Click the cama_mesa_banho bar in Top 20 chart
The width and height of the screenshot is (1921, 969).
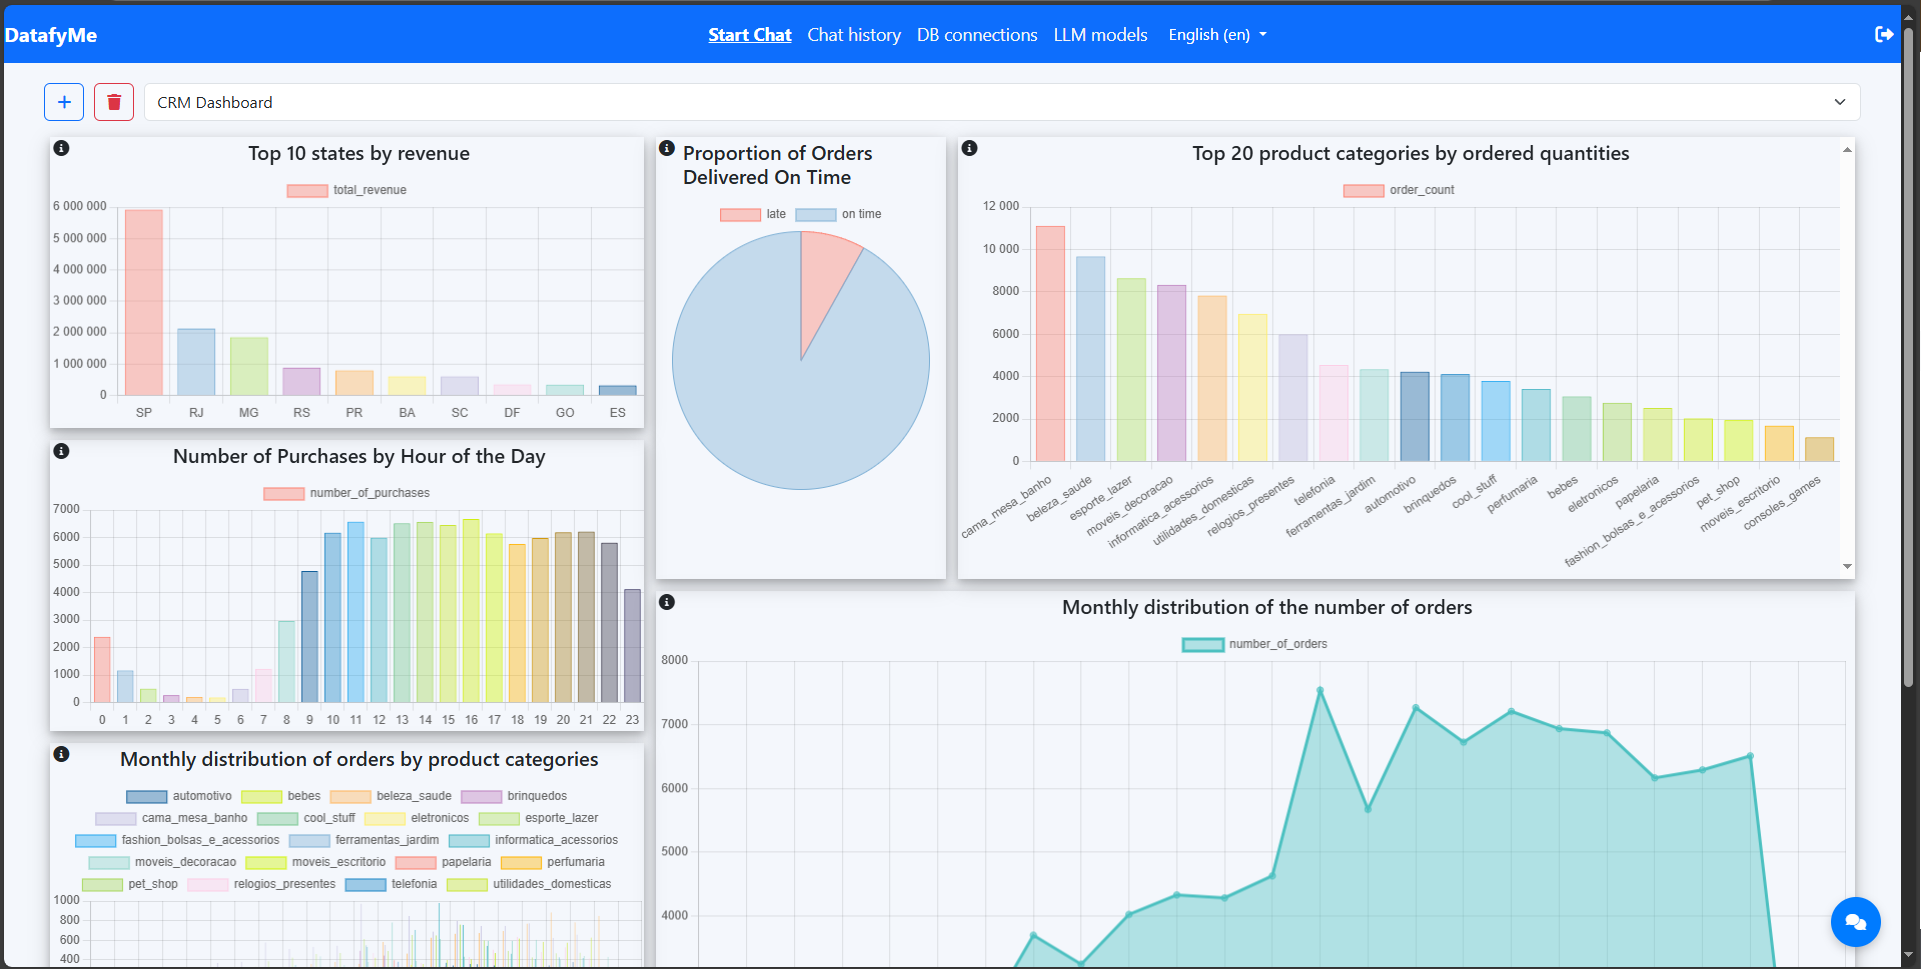pos(1050,344)
